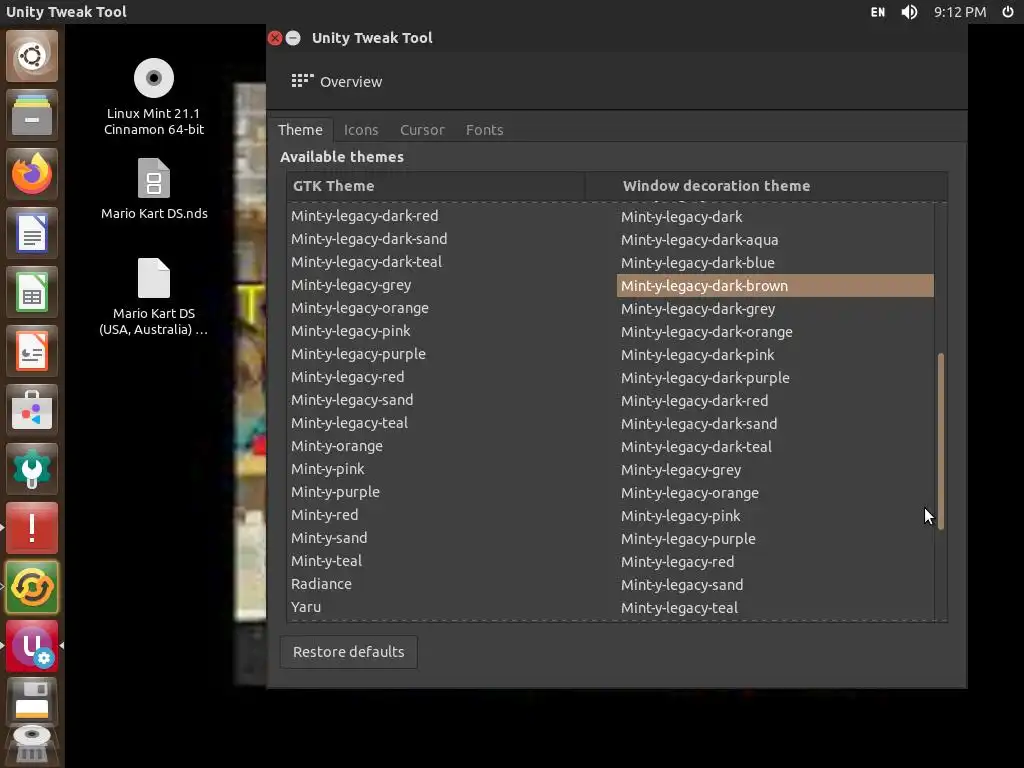Select Mint-y-legacy-dark-purple window decoration
This screenshot has height=768, width=1024.
click(x=775, y=377)
